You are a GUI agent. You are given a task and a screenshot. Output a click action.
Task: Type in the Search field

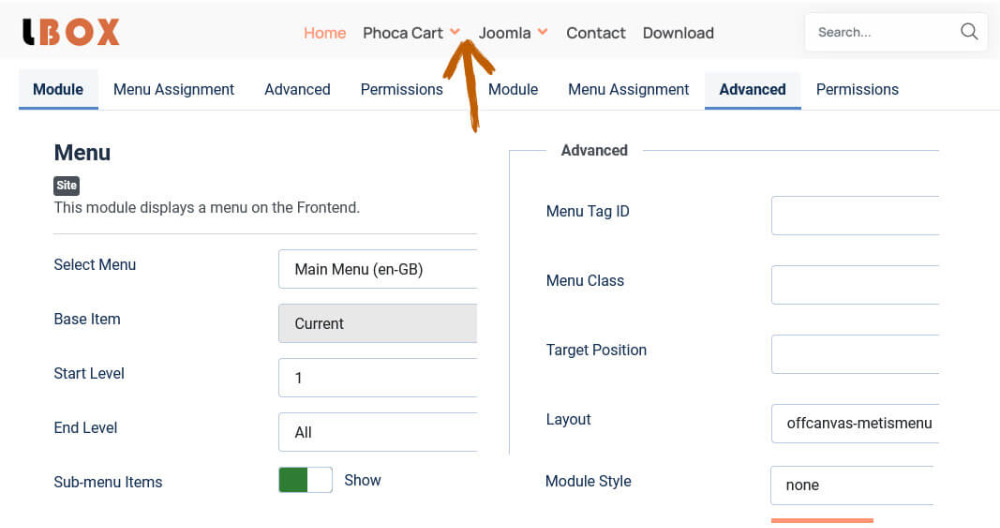pos(880,32)
